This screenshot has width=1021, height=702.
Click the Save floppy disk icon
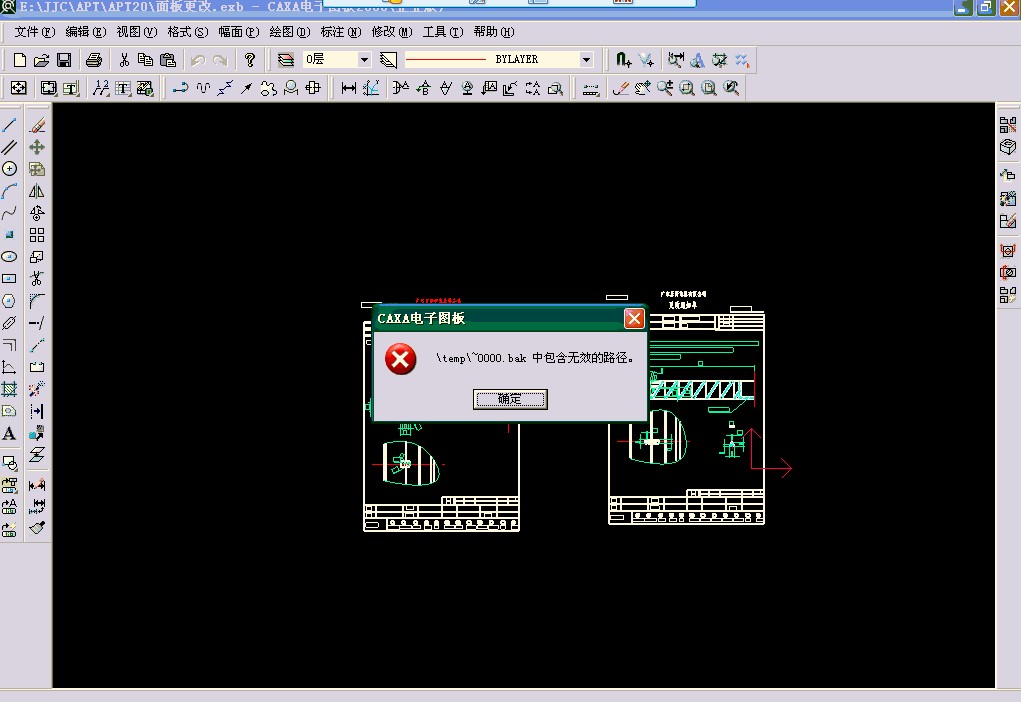(64, 60)
